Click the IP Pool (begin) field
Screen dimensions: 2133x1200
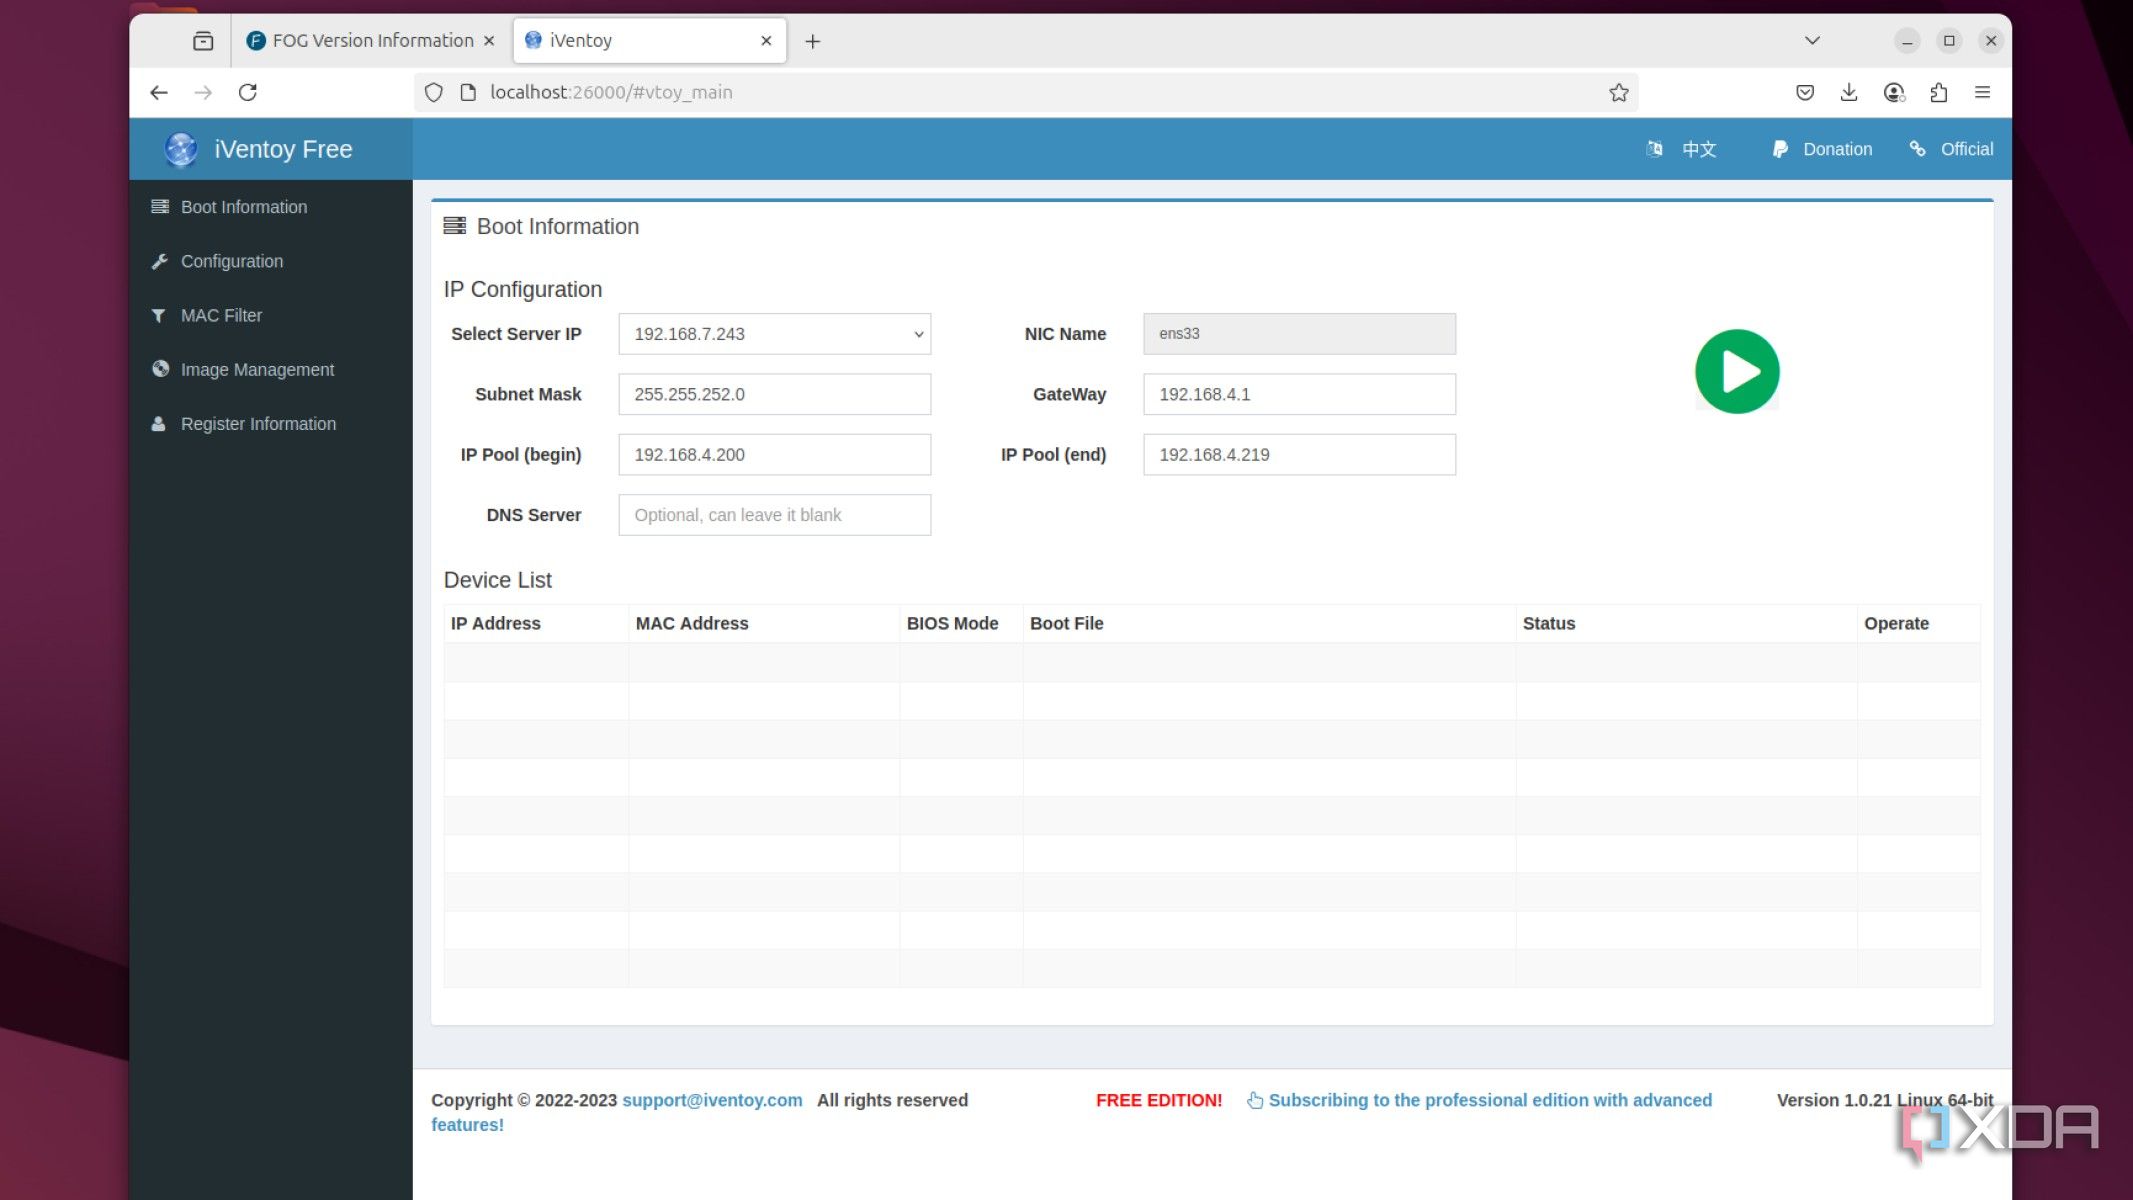[x=774, y=454]
